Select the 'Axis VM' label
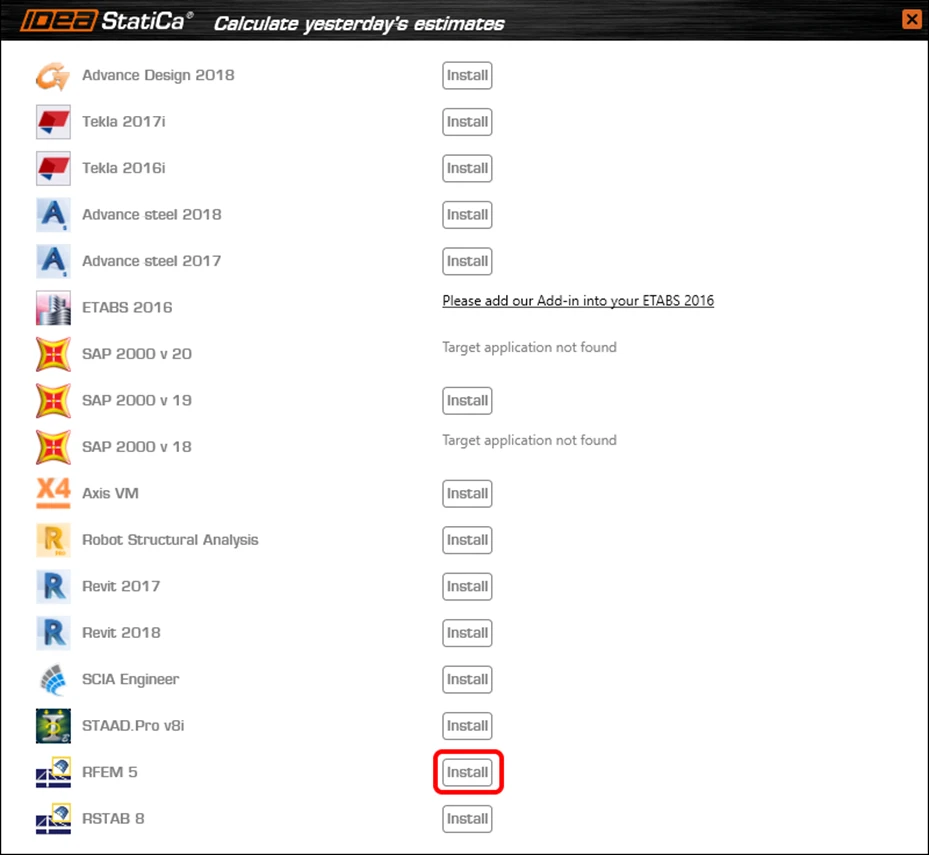Screen dimensions: 929x855 (110, 494)
